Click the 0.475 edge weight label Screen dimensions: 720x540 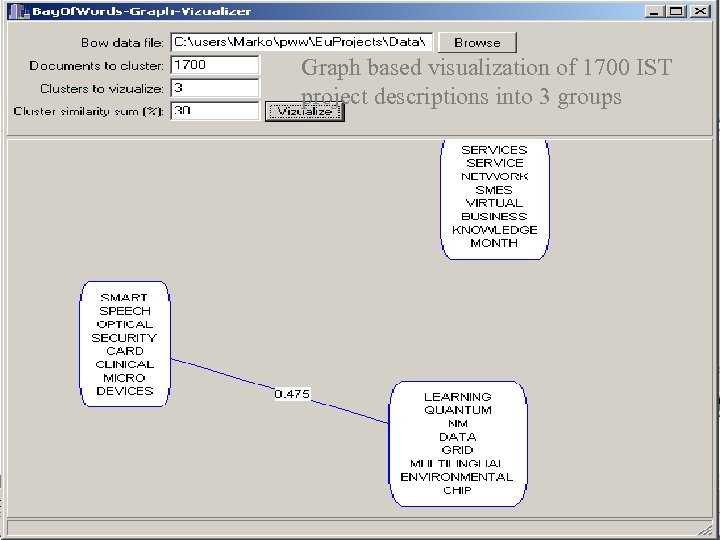(x=292, y=394)
